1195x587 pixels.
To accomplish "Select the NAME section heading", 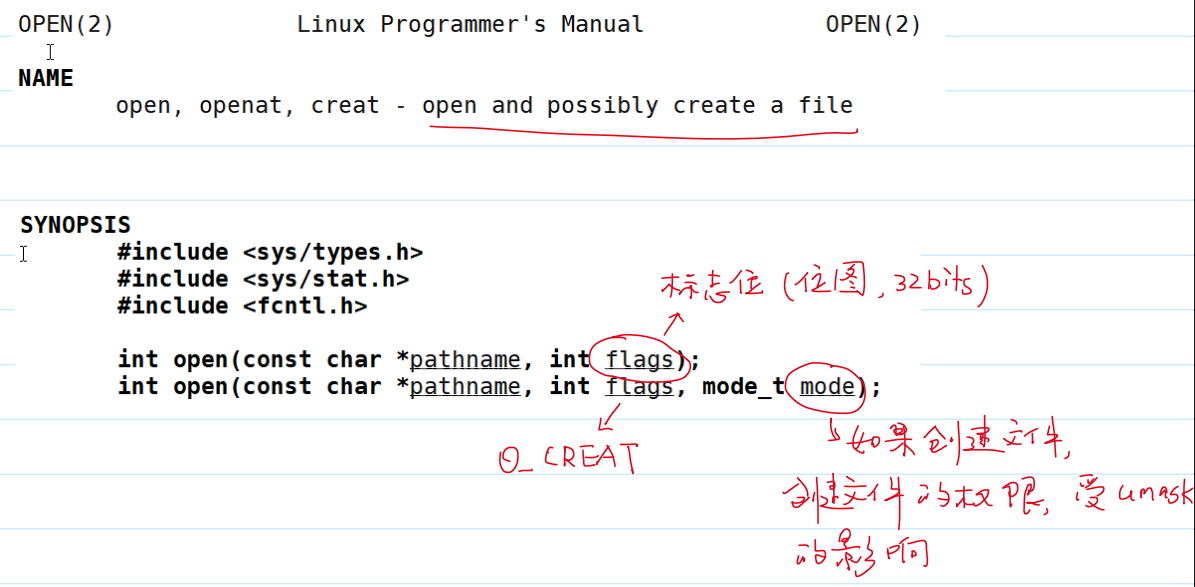I will pyautogui.click(x=46, y=78).
